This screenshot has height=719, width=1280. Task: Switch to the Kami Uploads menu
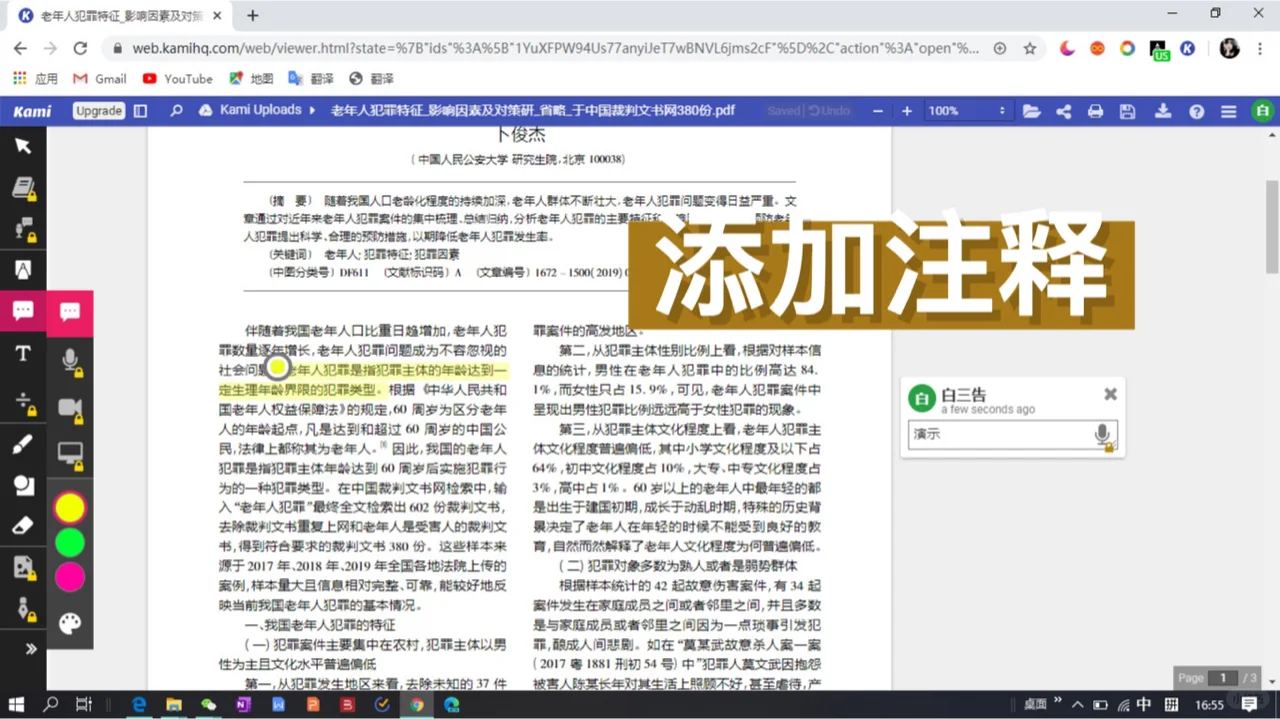coord(260,110)
